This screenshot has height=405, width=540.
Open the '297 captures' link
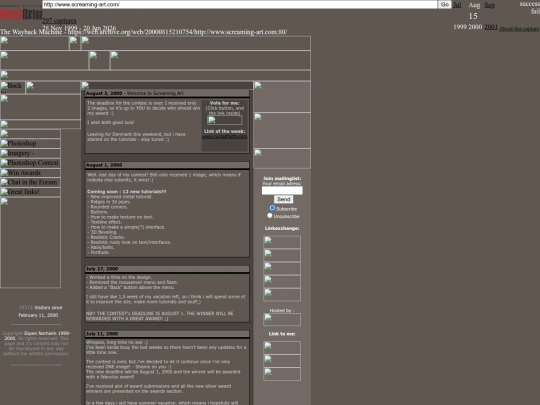[x=59, y=21]
